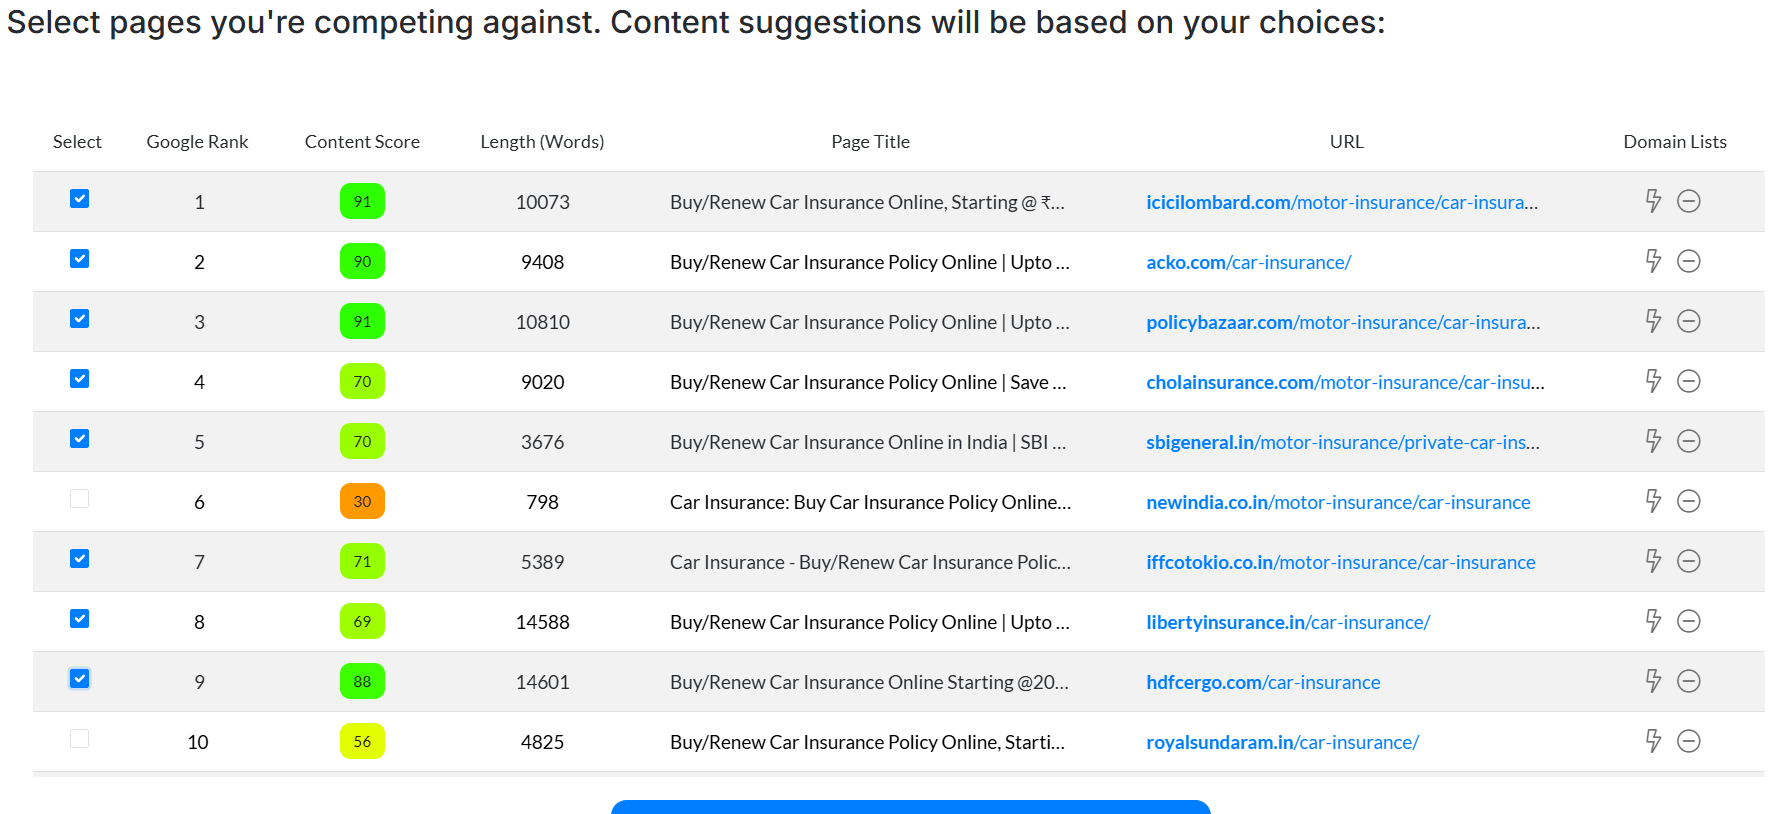
Task: Click lightning icon for hdfcergo.com row
Action: [1653, 681]
